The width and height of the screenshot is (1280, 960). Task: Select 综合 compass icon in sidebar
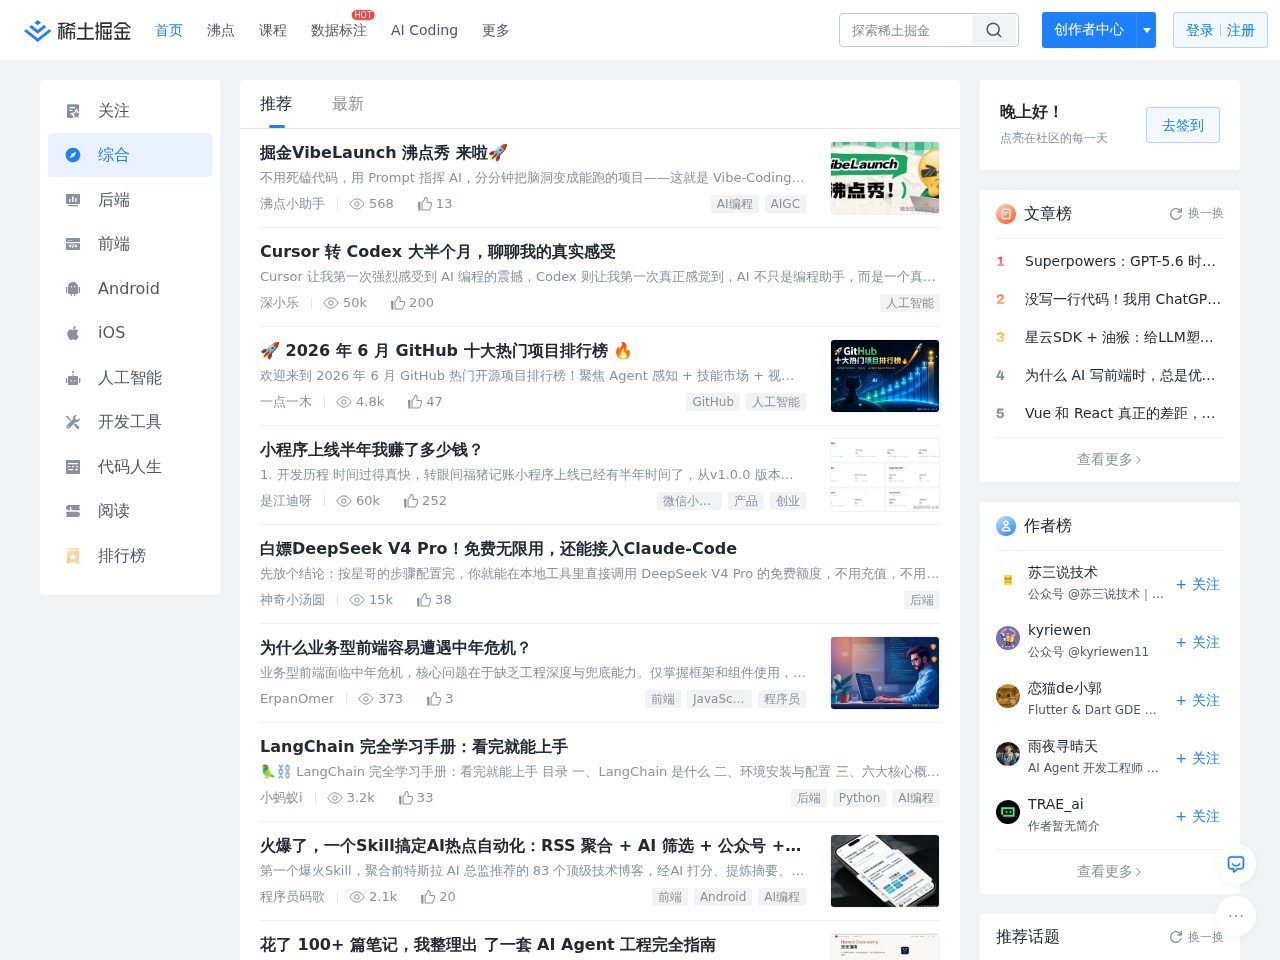(73, 155)
